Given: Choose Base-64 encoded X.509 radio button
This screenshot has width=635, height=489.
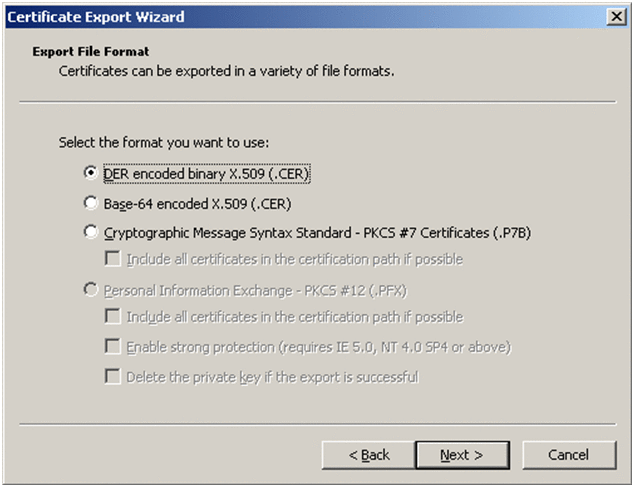Looking at the screenshot, I should click(92, 202).
